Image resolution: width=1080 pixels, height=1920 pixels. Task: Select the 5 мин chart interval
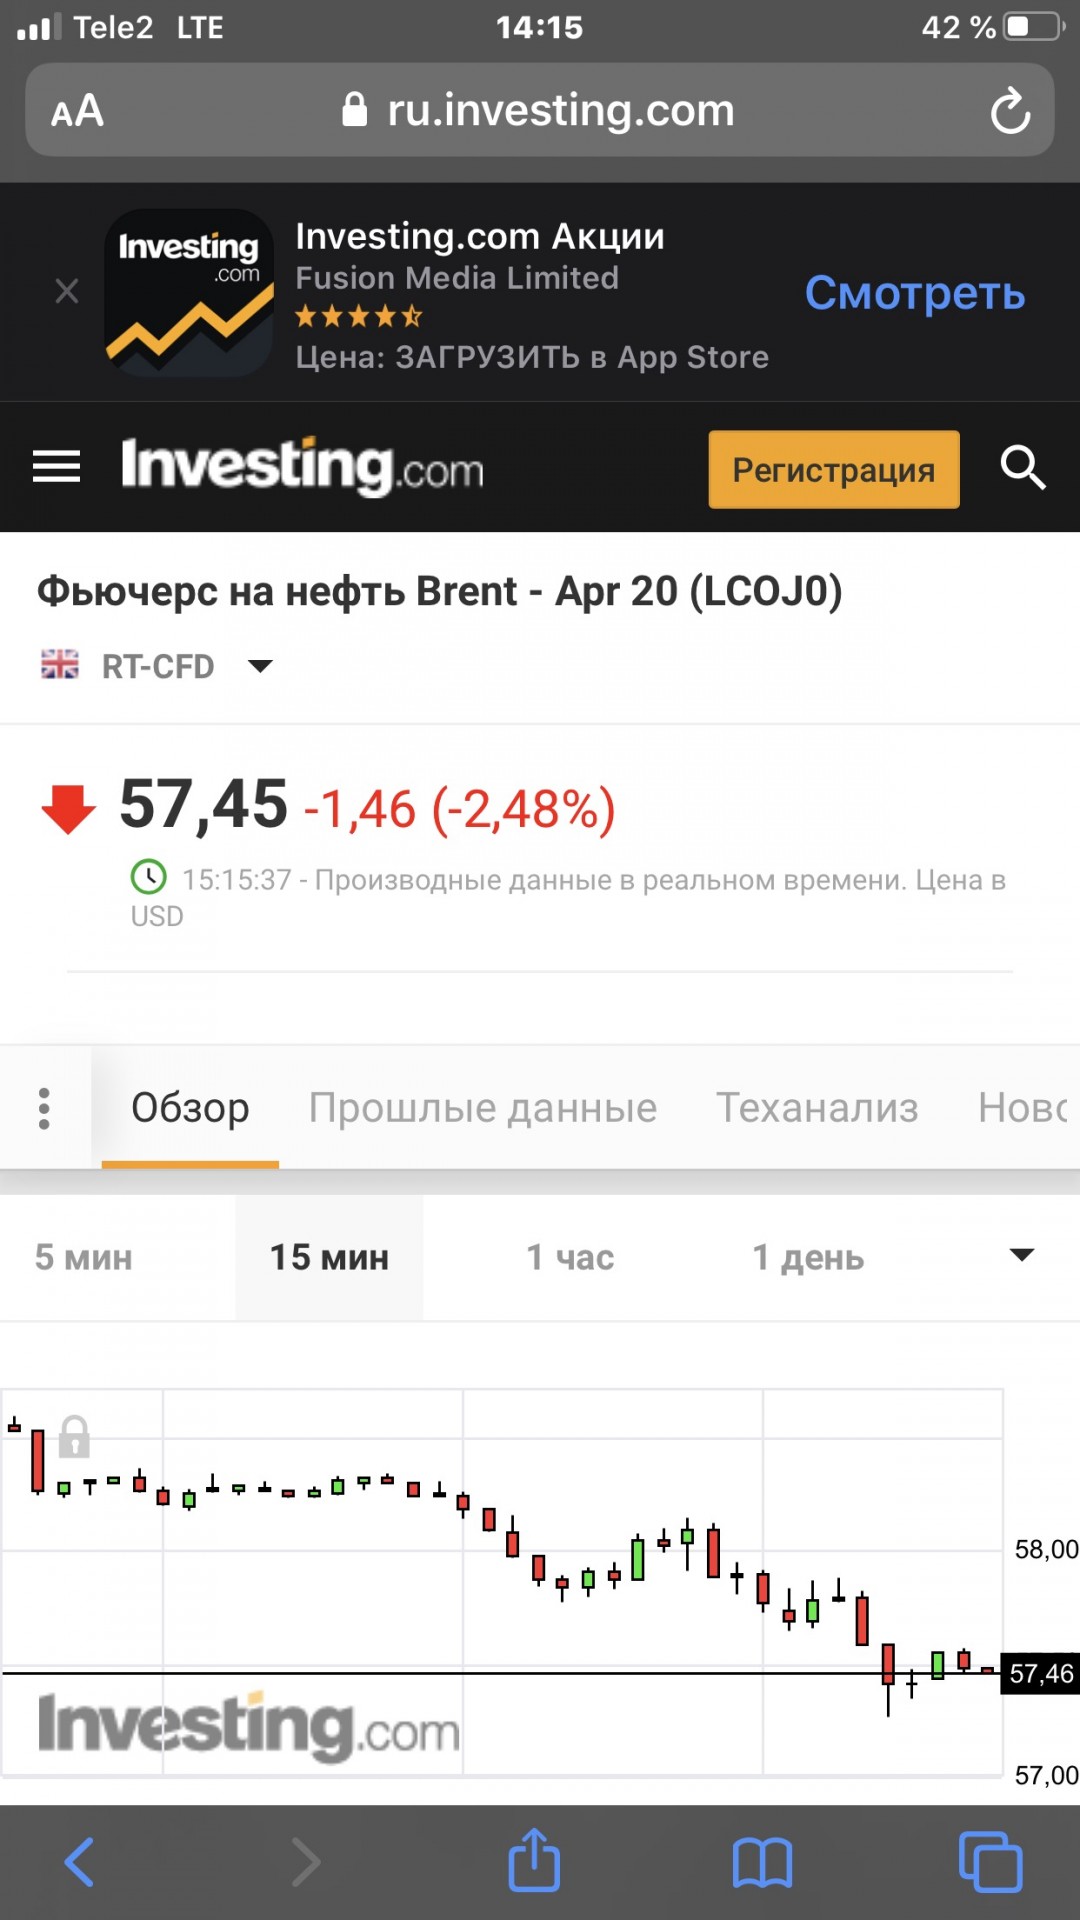(x=84, y=1257)
